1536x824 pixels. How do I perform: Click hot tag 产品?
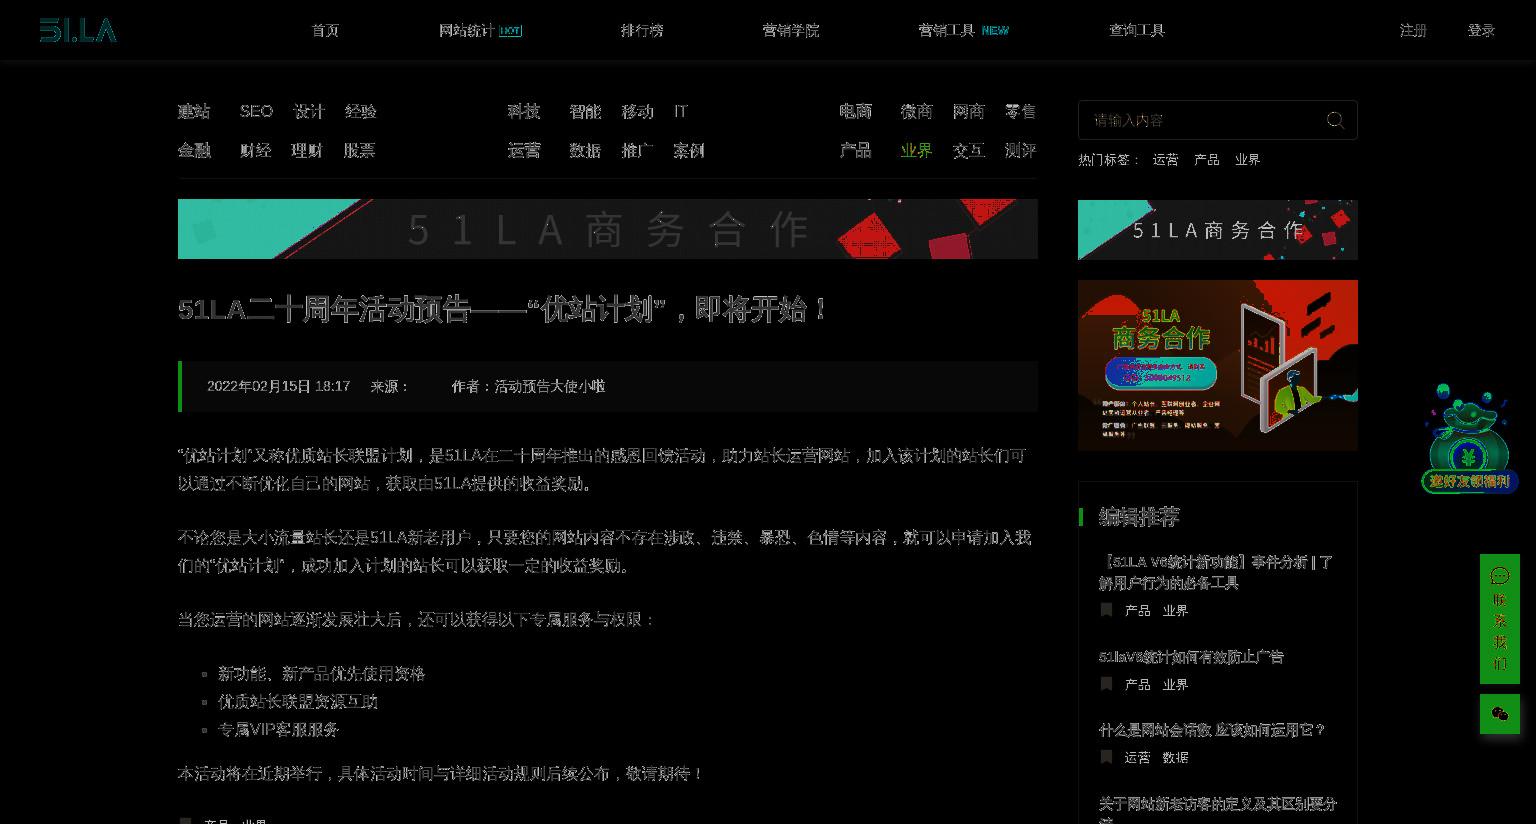pyautogui.click(x=1207, y=160)
